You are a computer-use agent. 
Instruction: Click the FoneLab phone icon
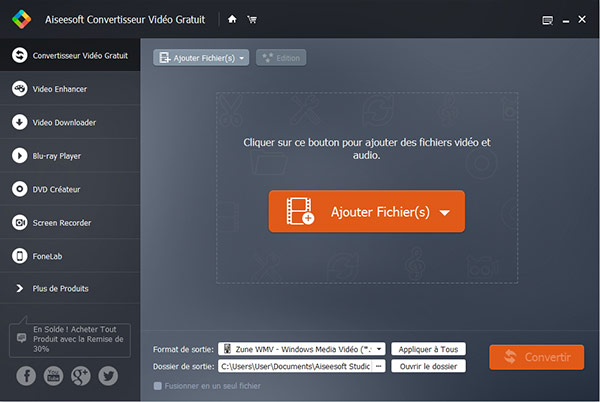20,256
